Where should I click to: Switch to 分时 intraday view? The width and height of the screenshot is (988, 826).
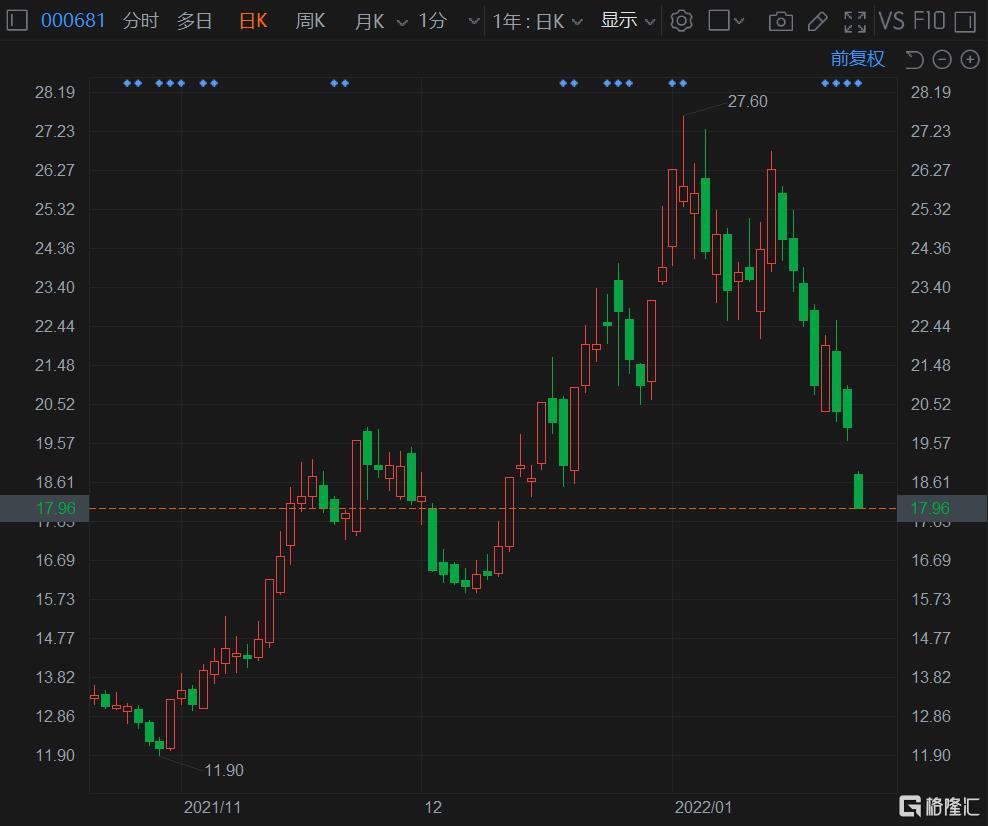pos(141,21)
